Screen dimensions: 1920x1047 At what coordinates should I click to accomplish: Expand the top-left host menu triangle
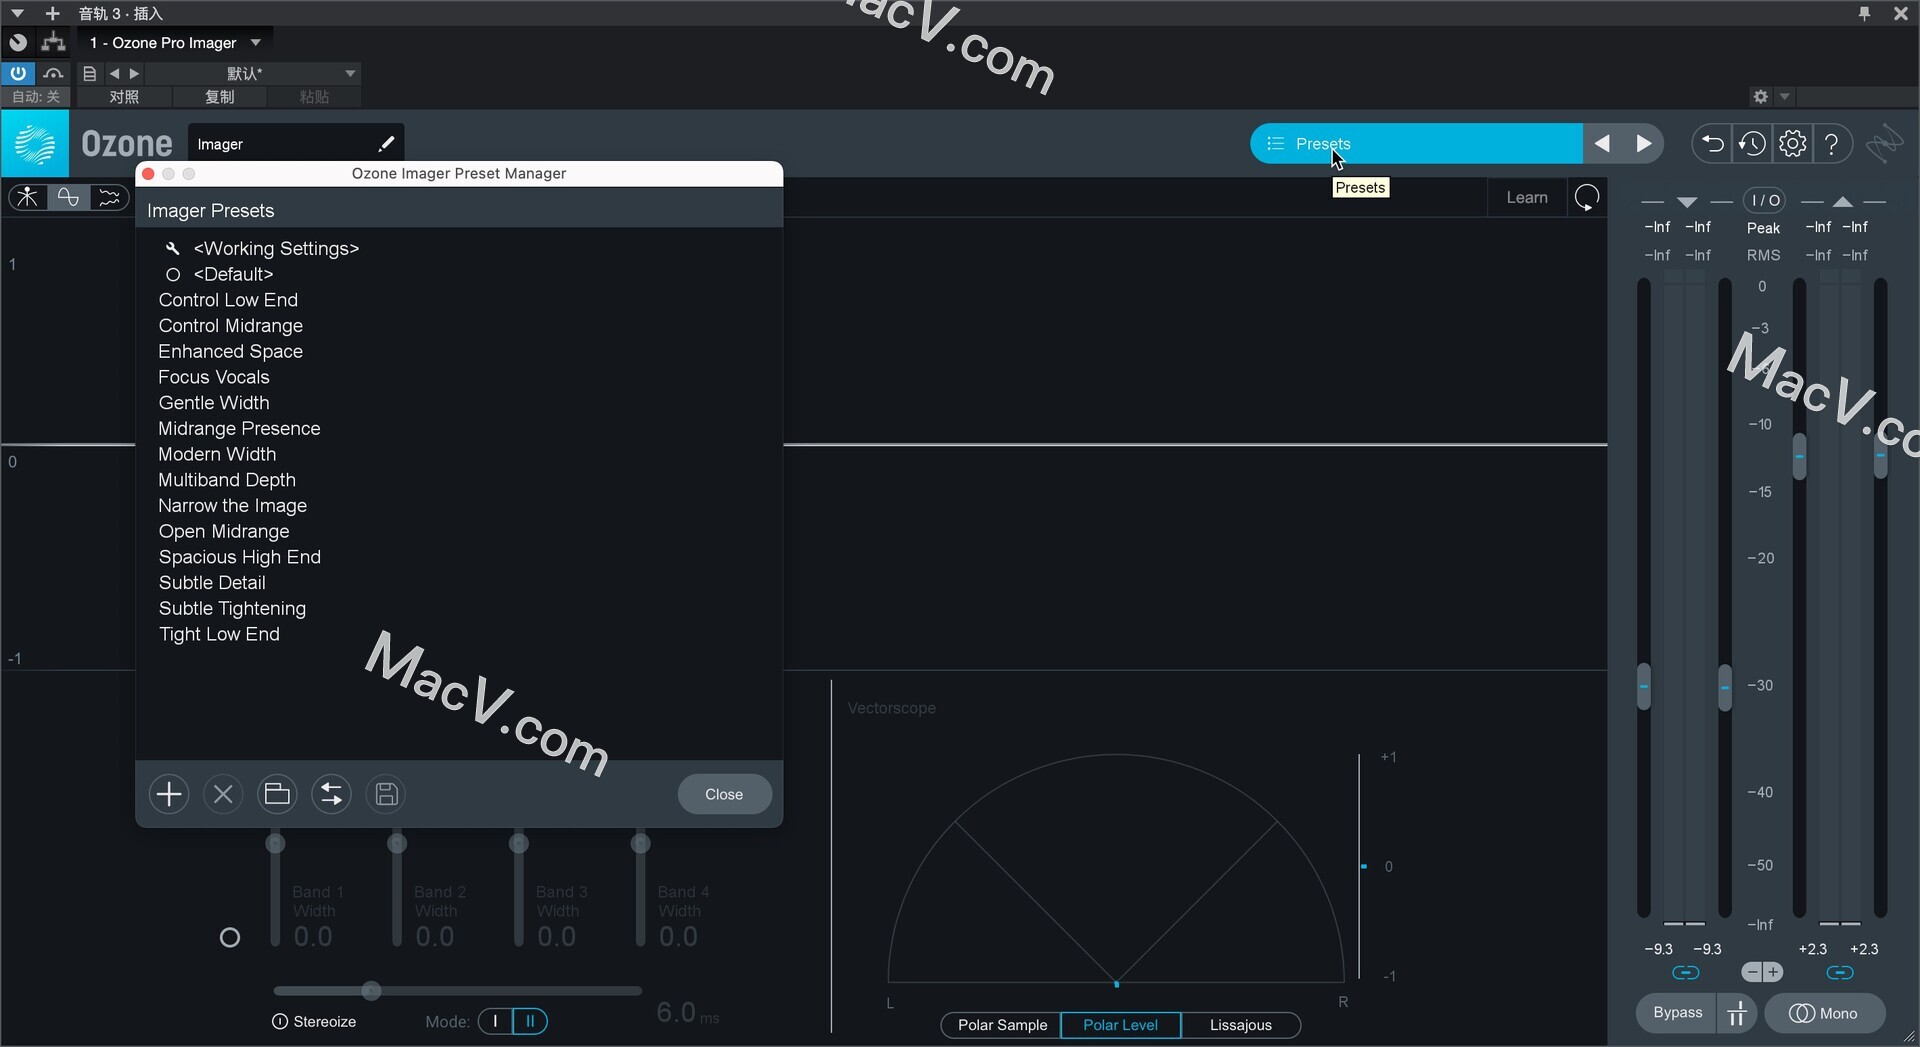[17, 13]
